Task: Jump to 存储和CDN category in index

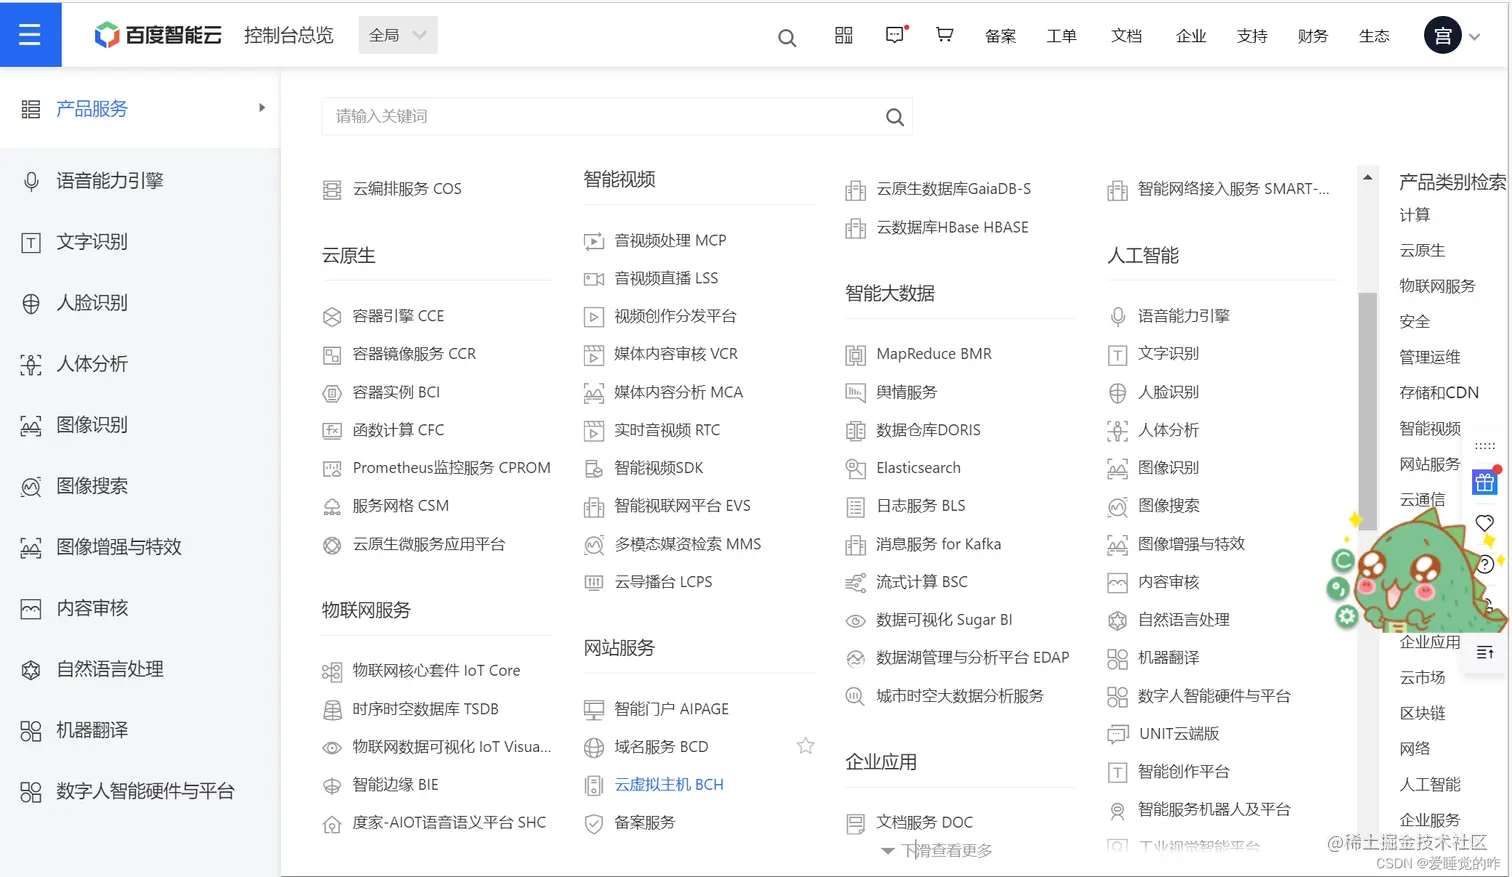Action: [x=1439, y=393]
